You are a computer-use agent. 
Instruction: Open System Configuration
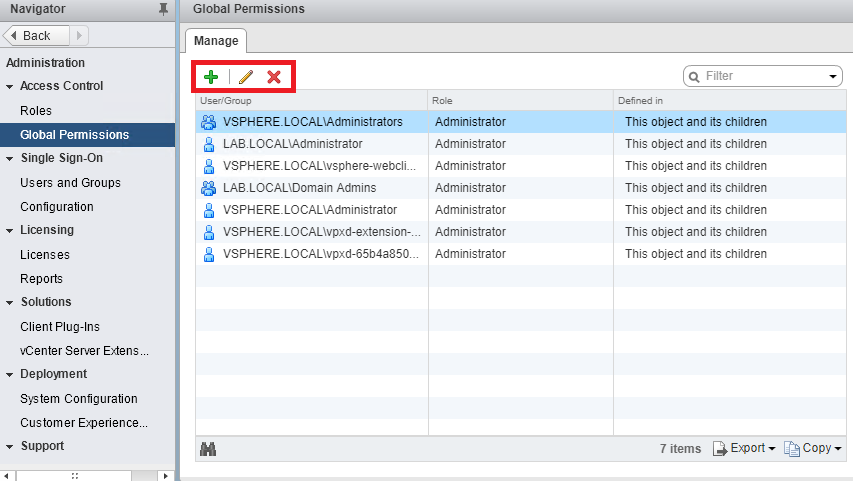pyautogui.click(x=79, y=399)
